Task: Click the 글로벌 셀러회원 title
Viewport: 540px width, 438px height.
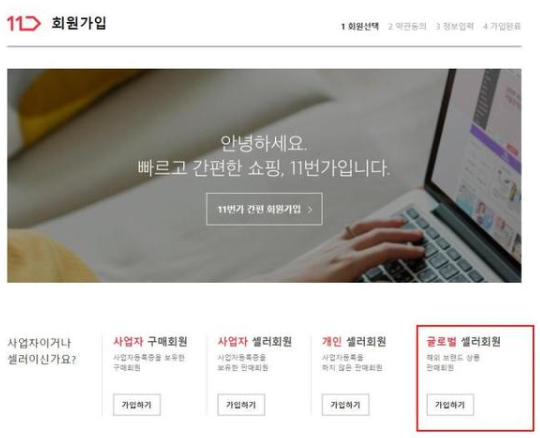Action: [464, 341]
